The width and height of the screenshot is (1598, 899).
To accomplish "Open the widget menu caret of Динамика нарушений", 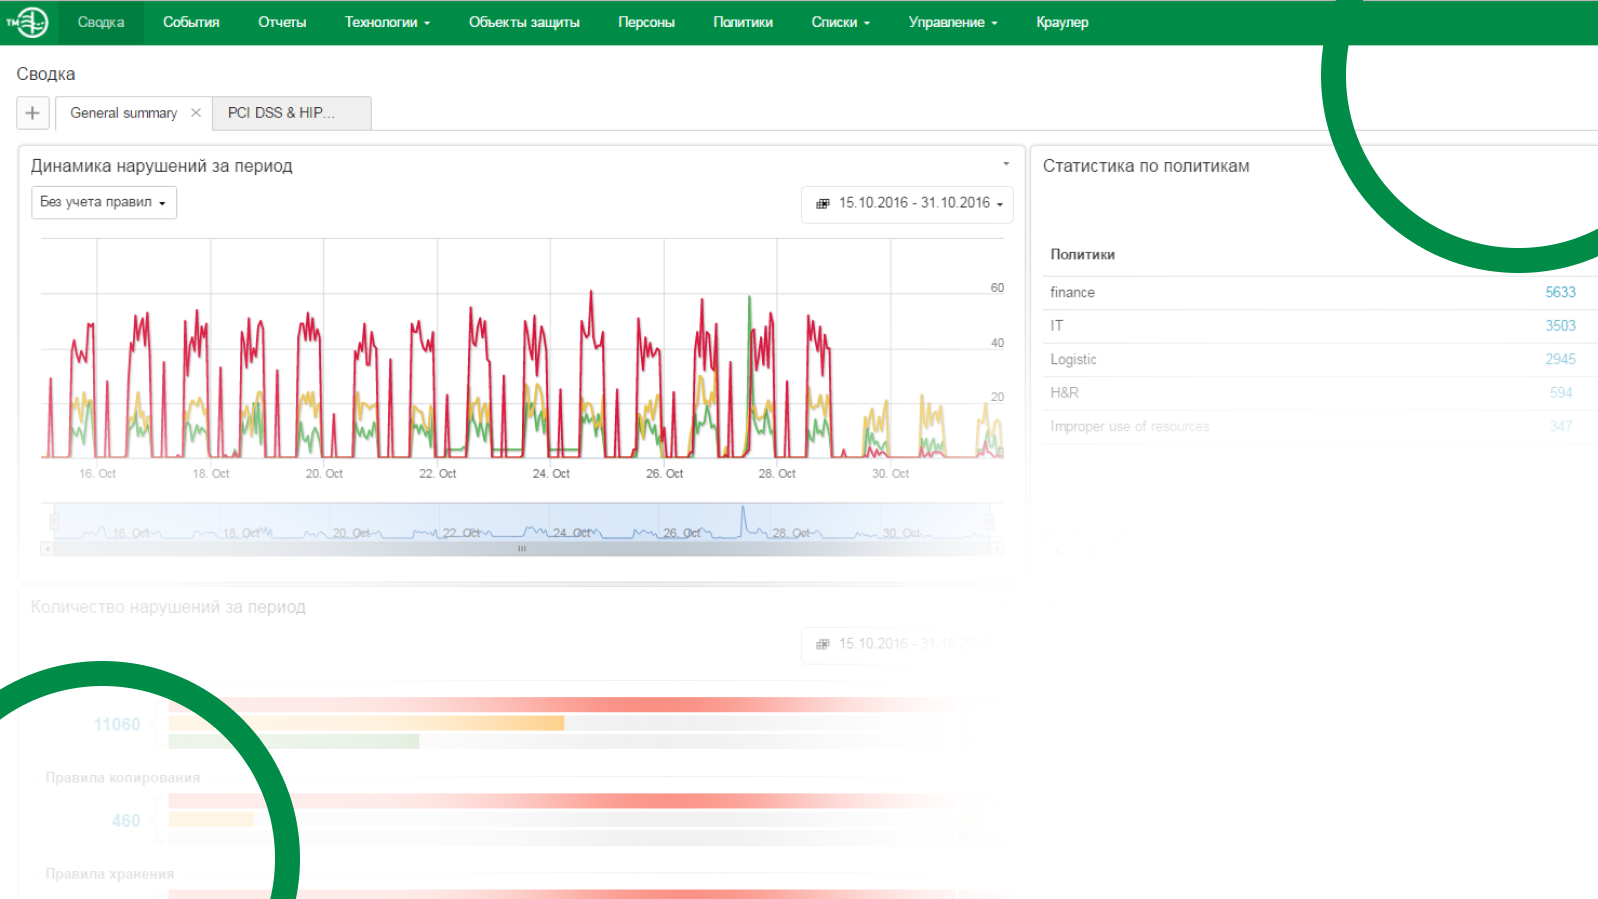I will click(1006, 164).
